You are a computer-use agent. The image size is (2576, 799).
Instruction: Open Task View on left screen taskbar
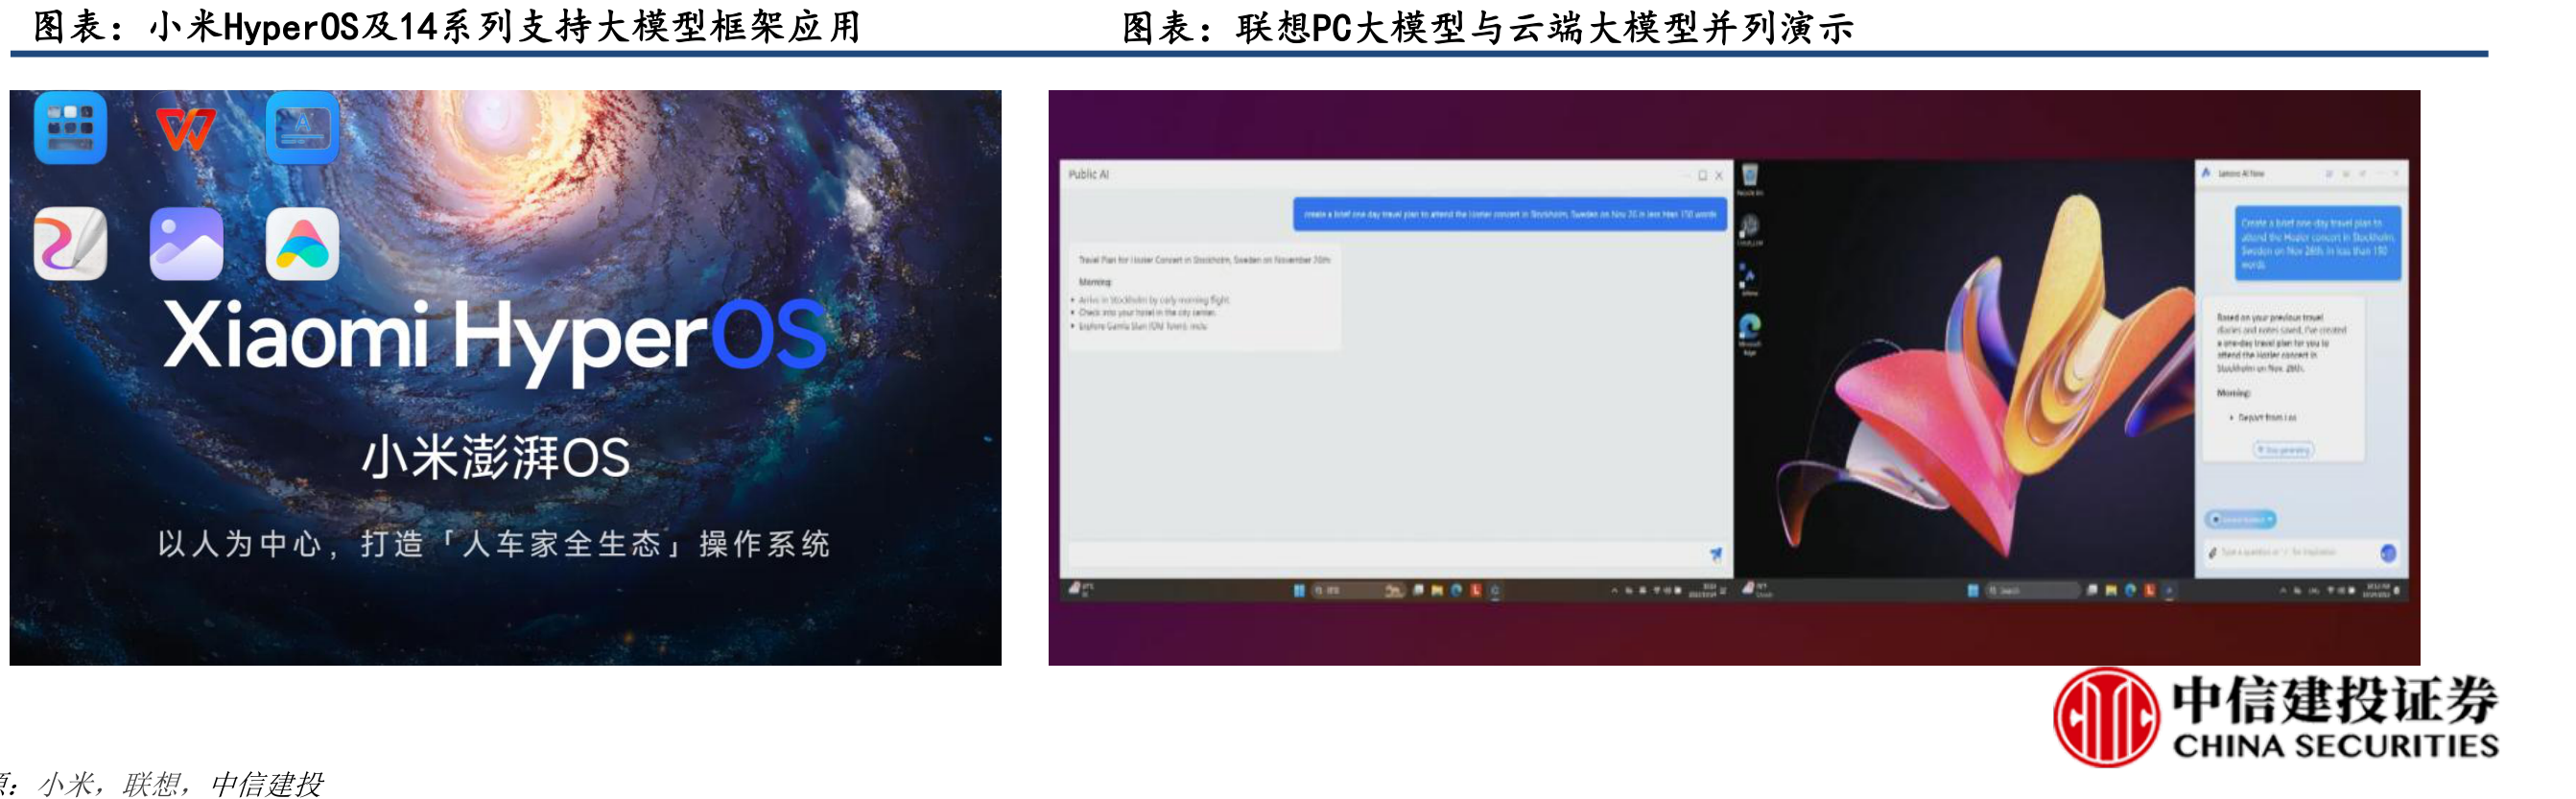(1419, 591)
